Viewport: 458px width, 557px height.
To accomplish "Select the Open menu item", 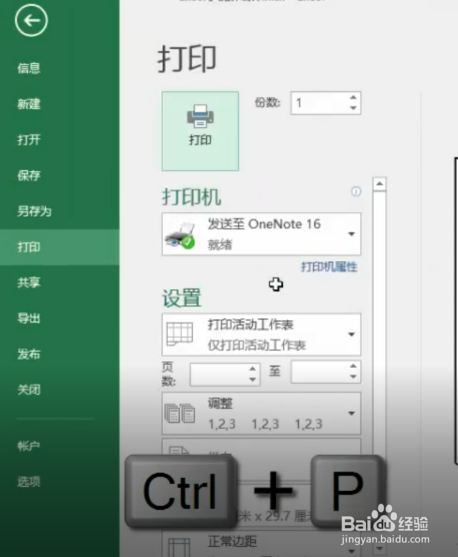I will click(x=29, y=140).
